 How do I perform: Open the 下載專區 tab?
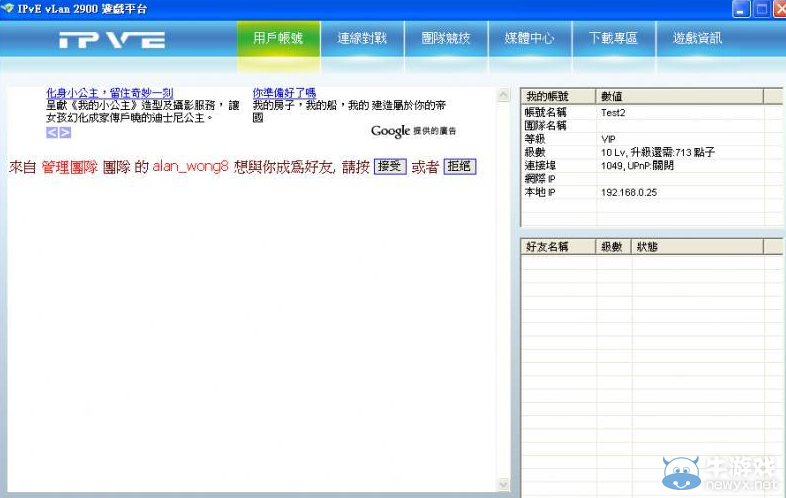click(x=613, y=39)
